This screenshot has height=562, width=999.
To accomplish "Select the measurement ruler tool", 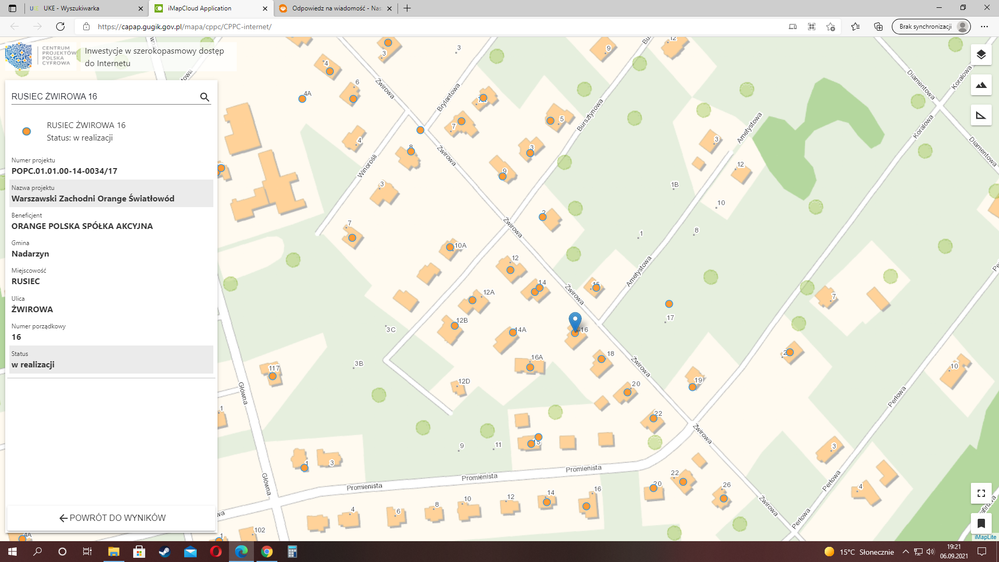I will click(x=980, y=116).
